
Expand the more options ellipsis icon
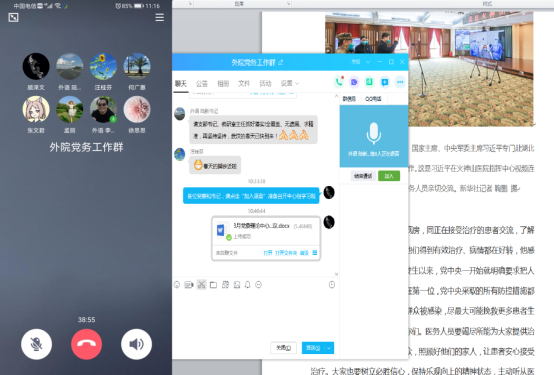pos(400,82)
